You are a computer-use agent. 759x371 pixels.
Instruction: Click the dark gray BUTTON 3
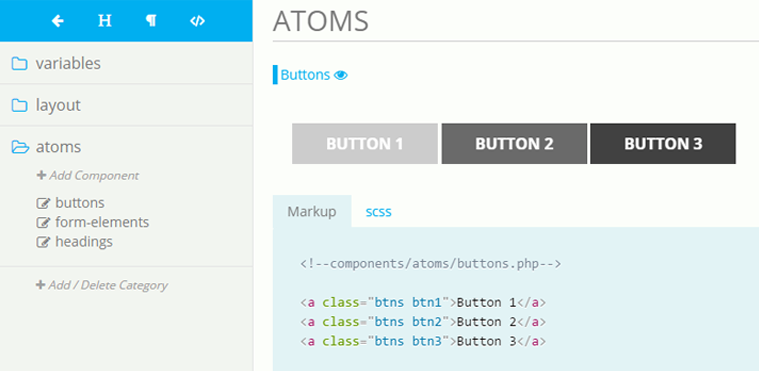pyautogui.click(x=663, y=143)
